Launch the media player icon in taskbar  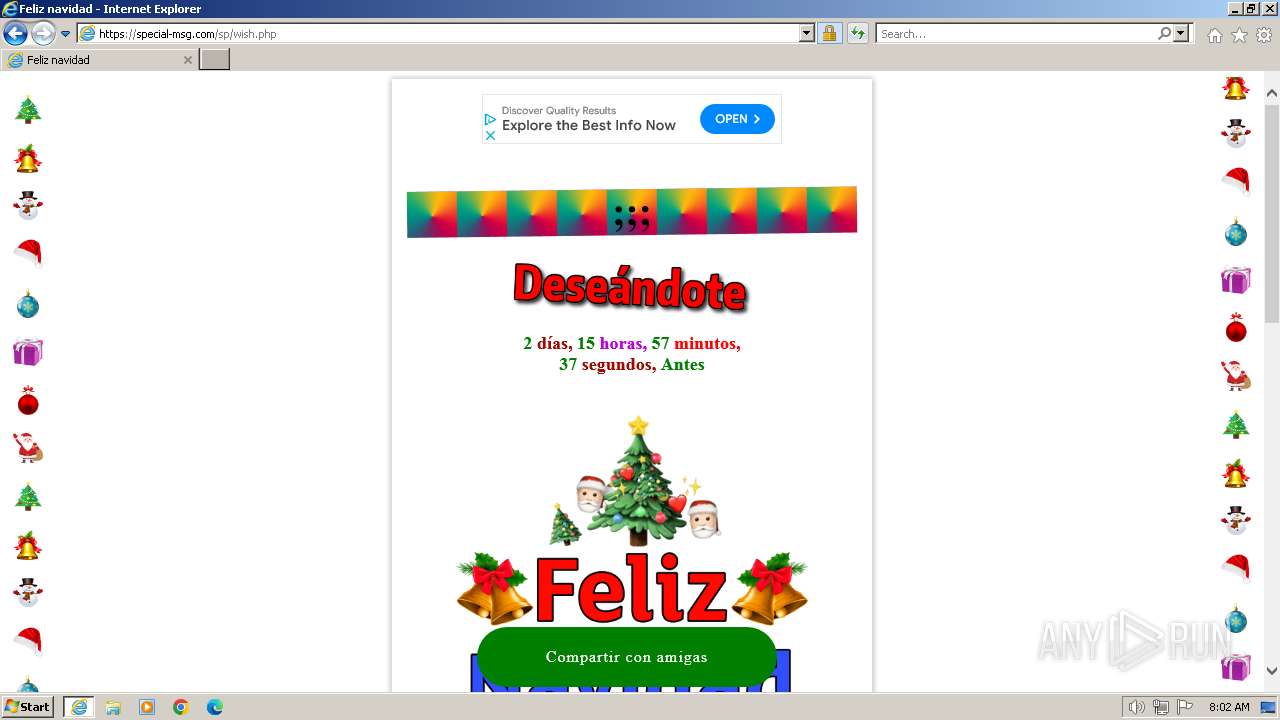147,707
